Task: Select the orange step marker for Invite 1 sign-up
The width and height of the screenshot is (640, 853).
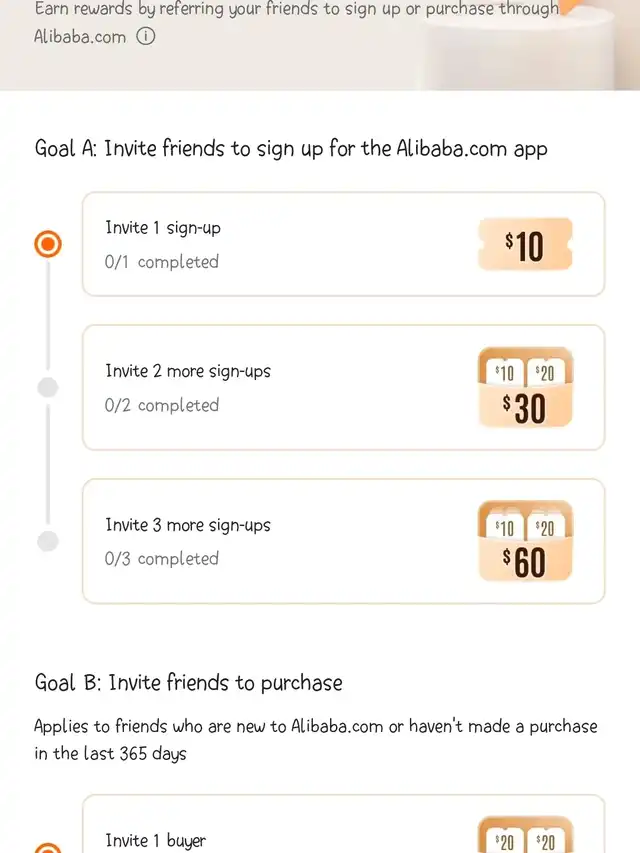Action: click(47, 244)
